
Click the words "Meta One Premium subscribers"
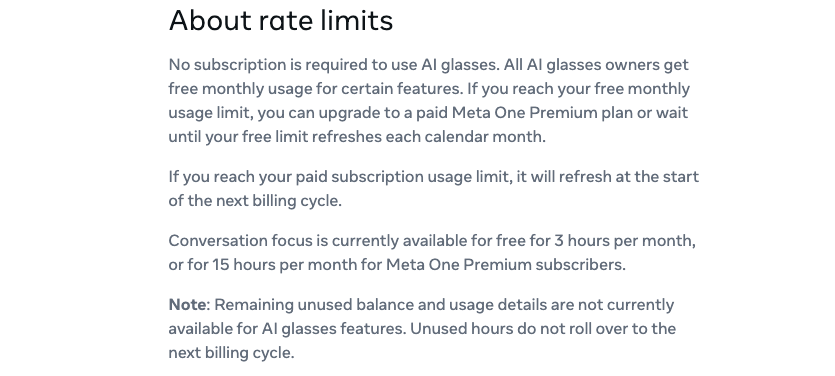click(x=504, y=265)
